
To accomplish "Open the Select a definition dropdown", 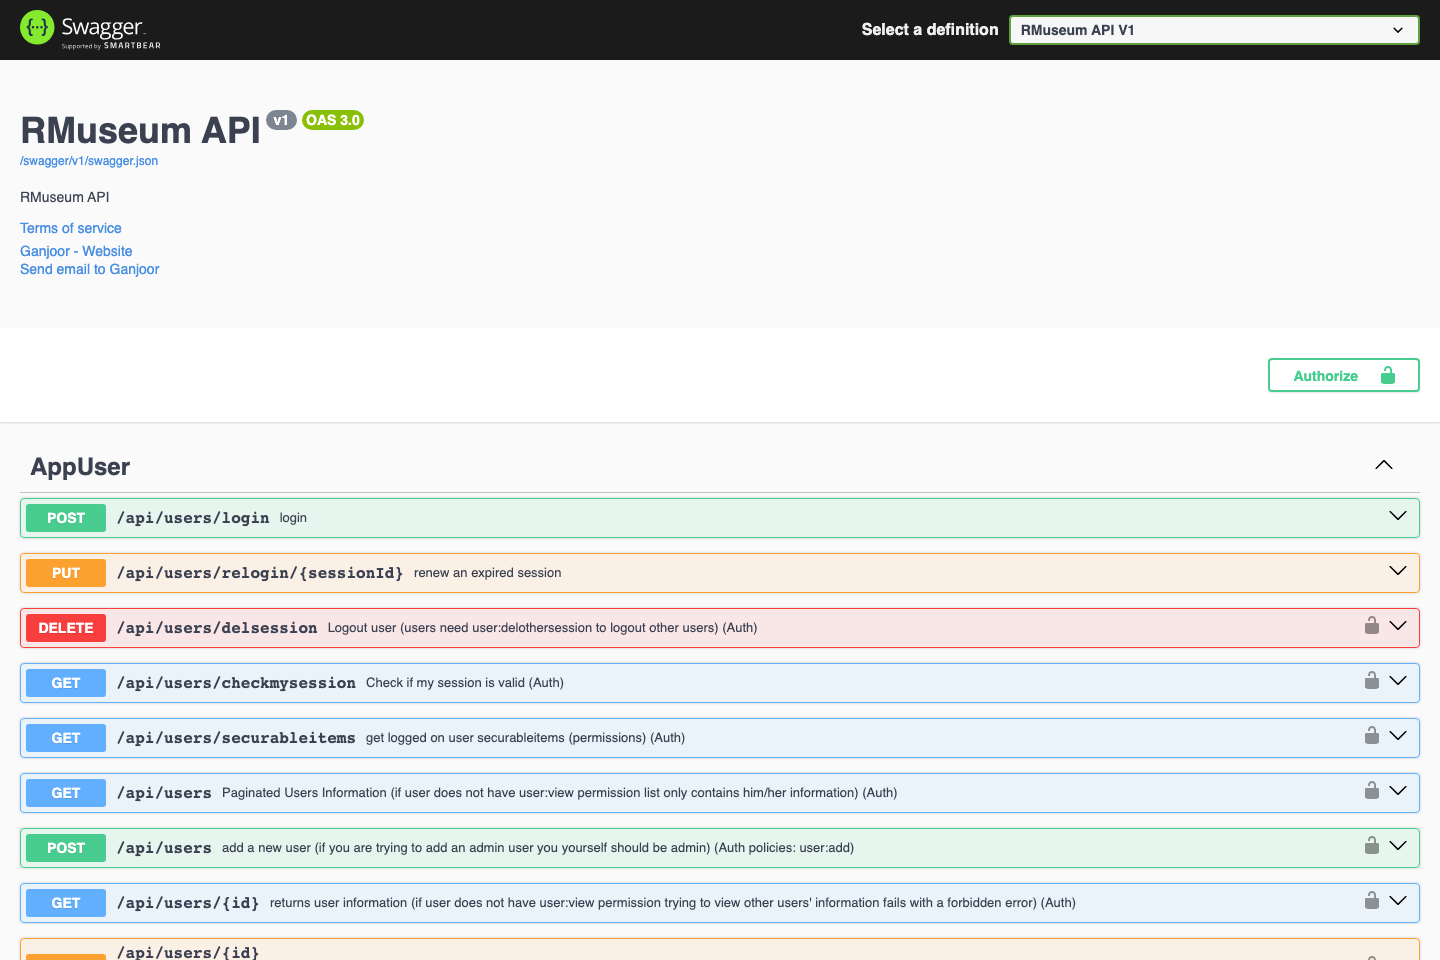I will tap(1214, 30).
